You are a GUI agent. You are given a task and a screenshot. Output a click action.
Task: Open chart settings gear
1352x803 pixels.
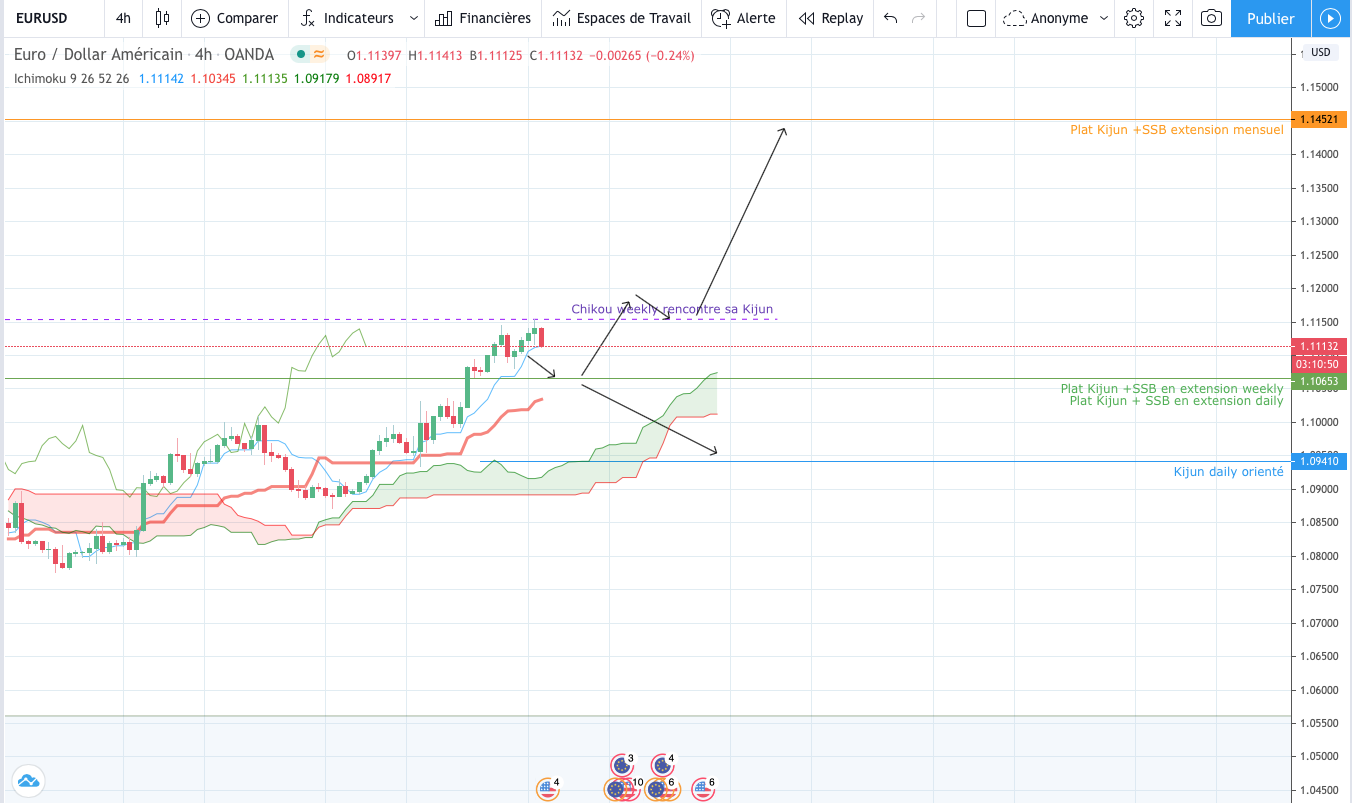[1133, 18]
